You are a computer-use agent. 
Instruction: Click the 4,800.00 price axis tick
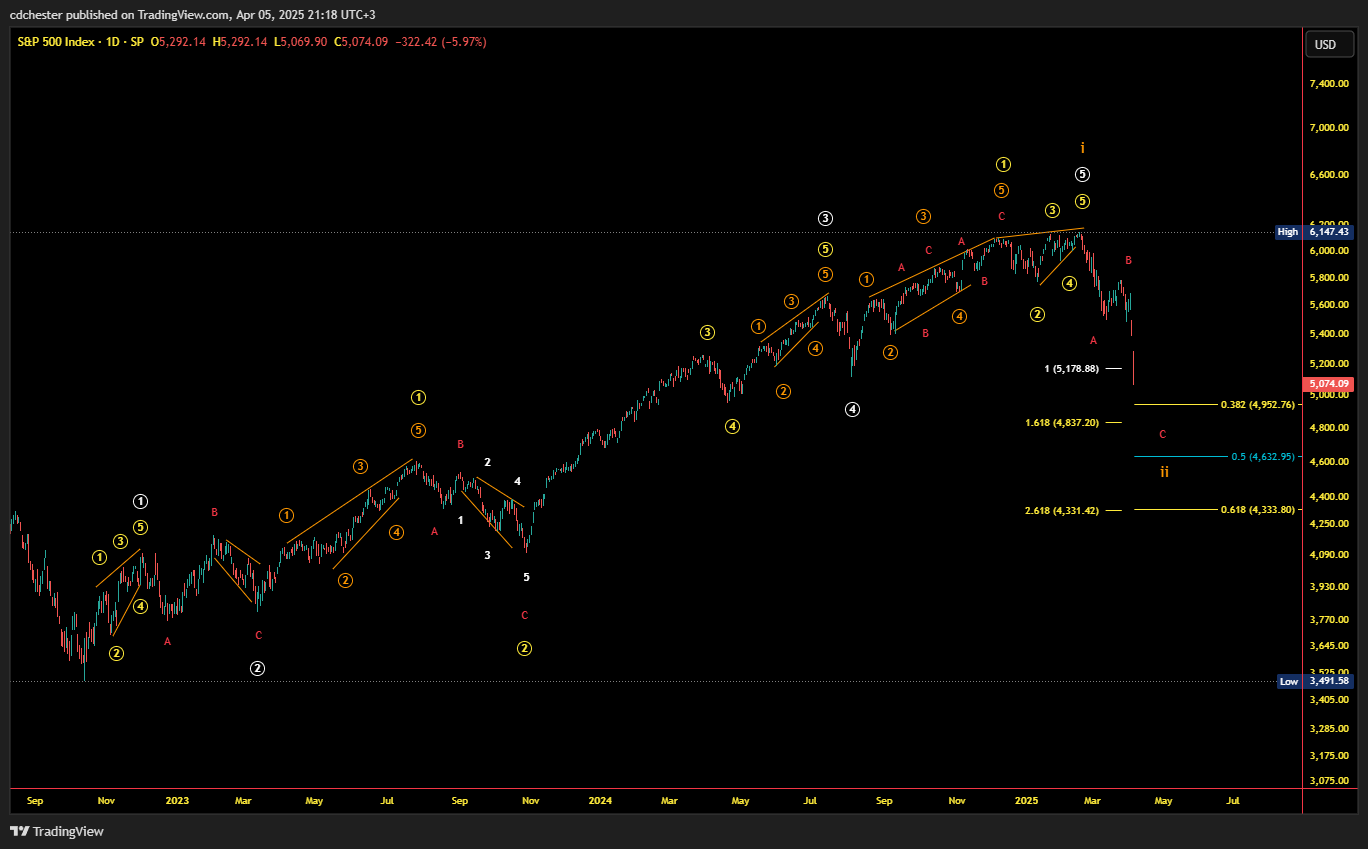1328,428
